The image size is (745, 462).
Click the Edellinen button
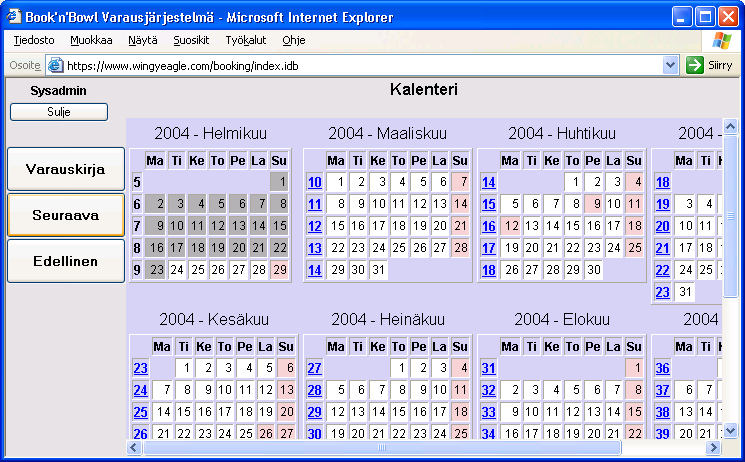(x=65, y=261)
